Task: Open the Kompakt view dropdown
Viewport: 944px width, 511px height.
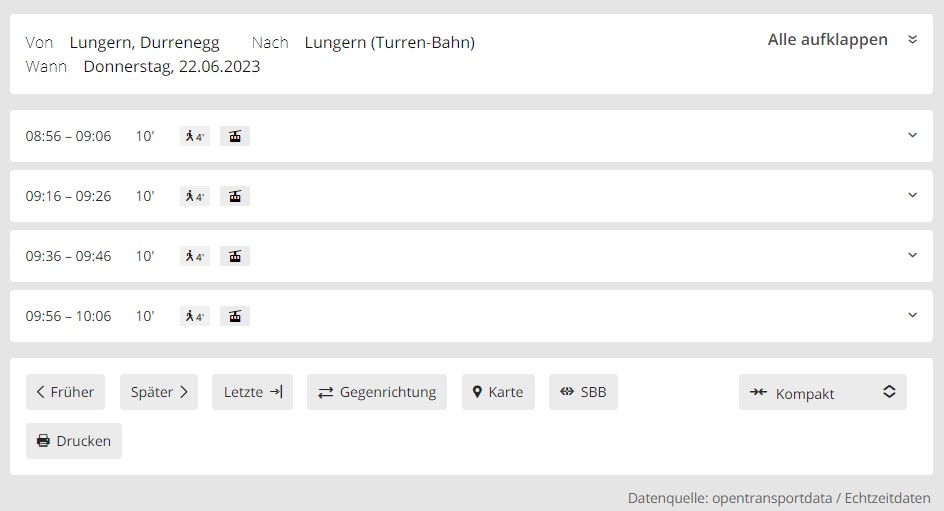Action: 822,393
